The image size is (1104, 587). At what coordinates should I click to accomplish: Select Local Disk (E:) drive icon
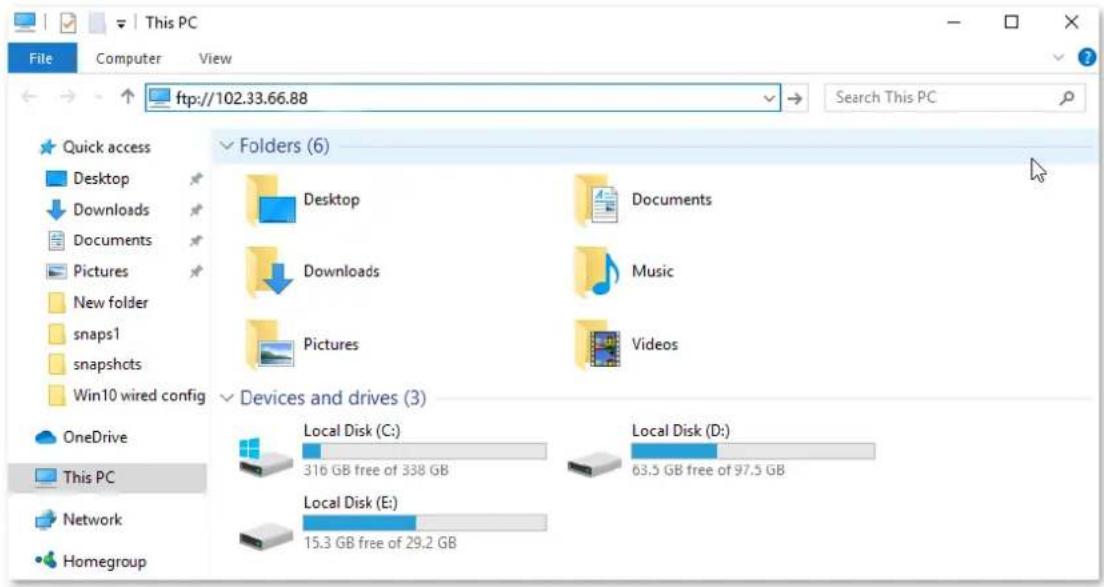265,538
